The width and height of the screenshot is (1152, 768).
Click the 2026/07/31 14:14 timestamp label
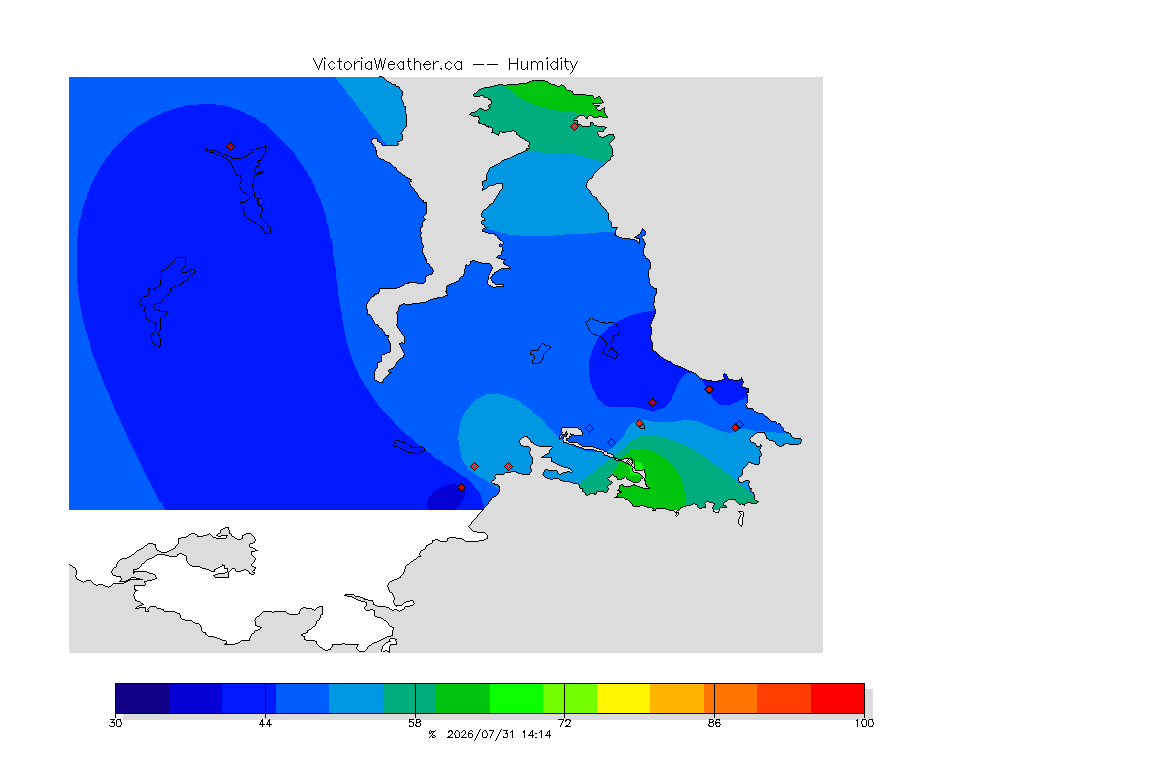tap(499, 734)
